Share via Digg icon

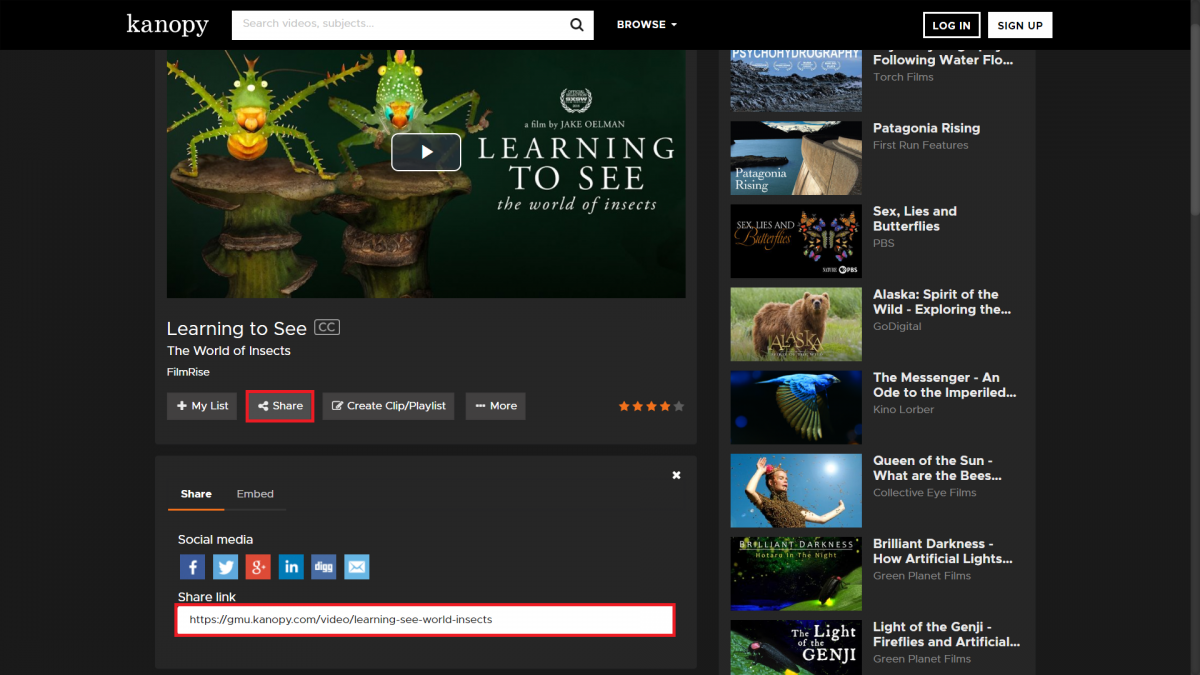[x=323, y=567]
